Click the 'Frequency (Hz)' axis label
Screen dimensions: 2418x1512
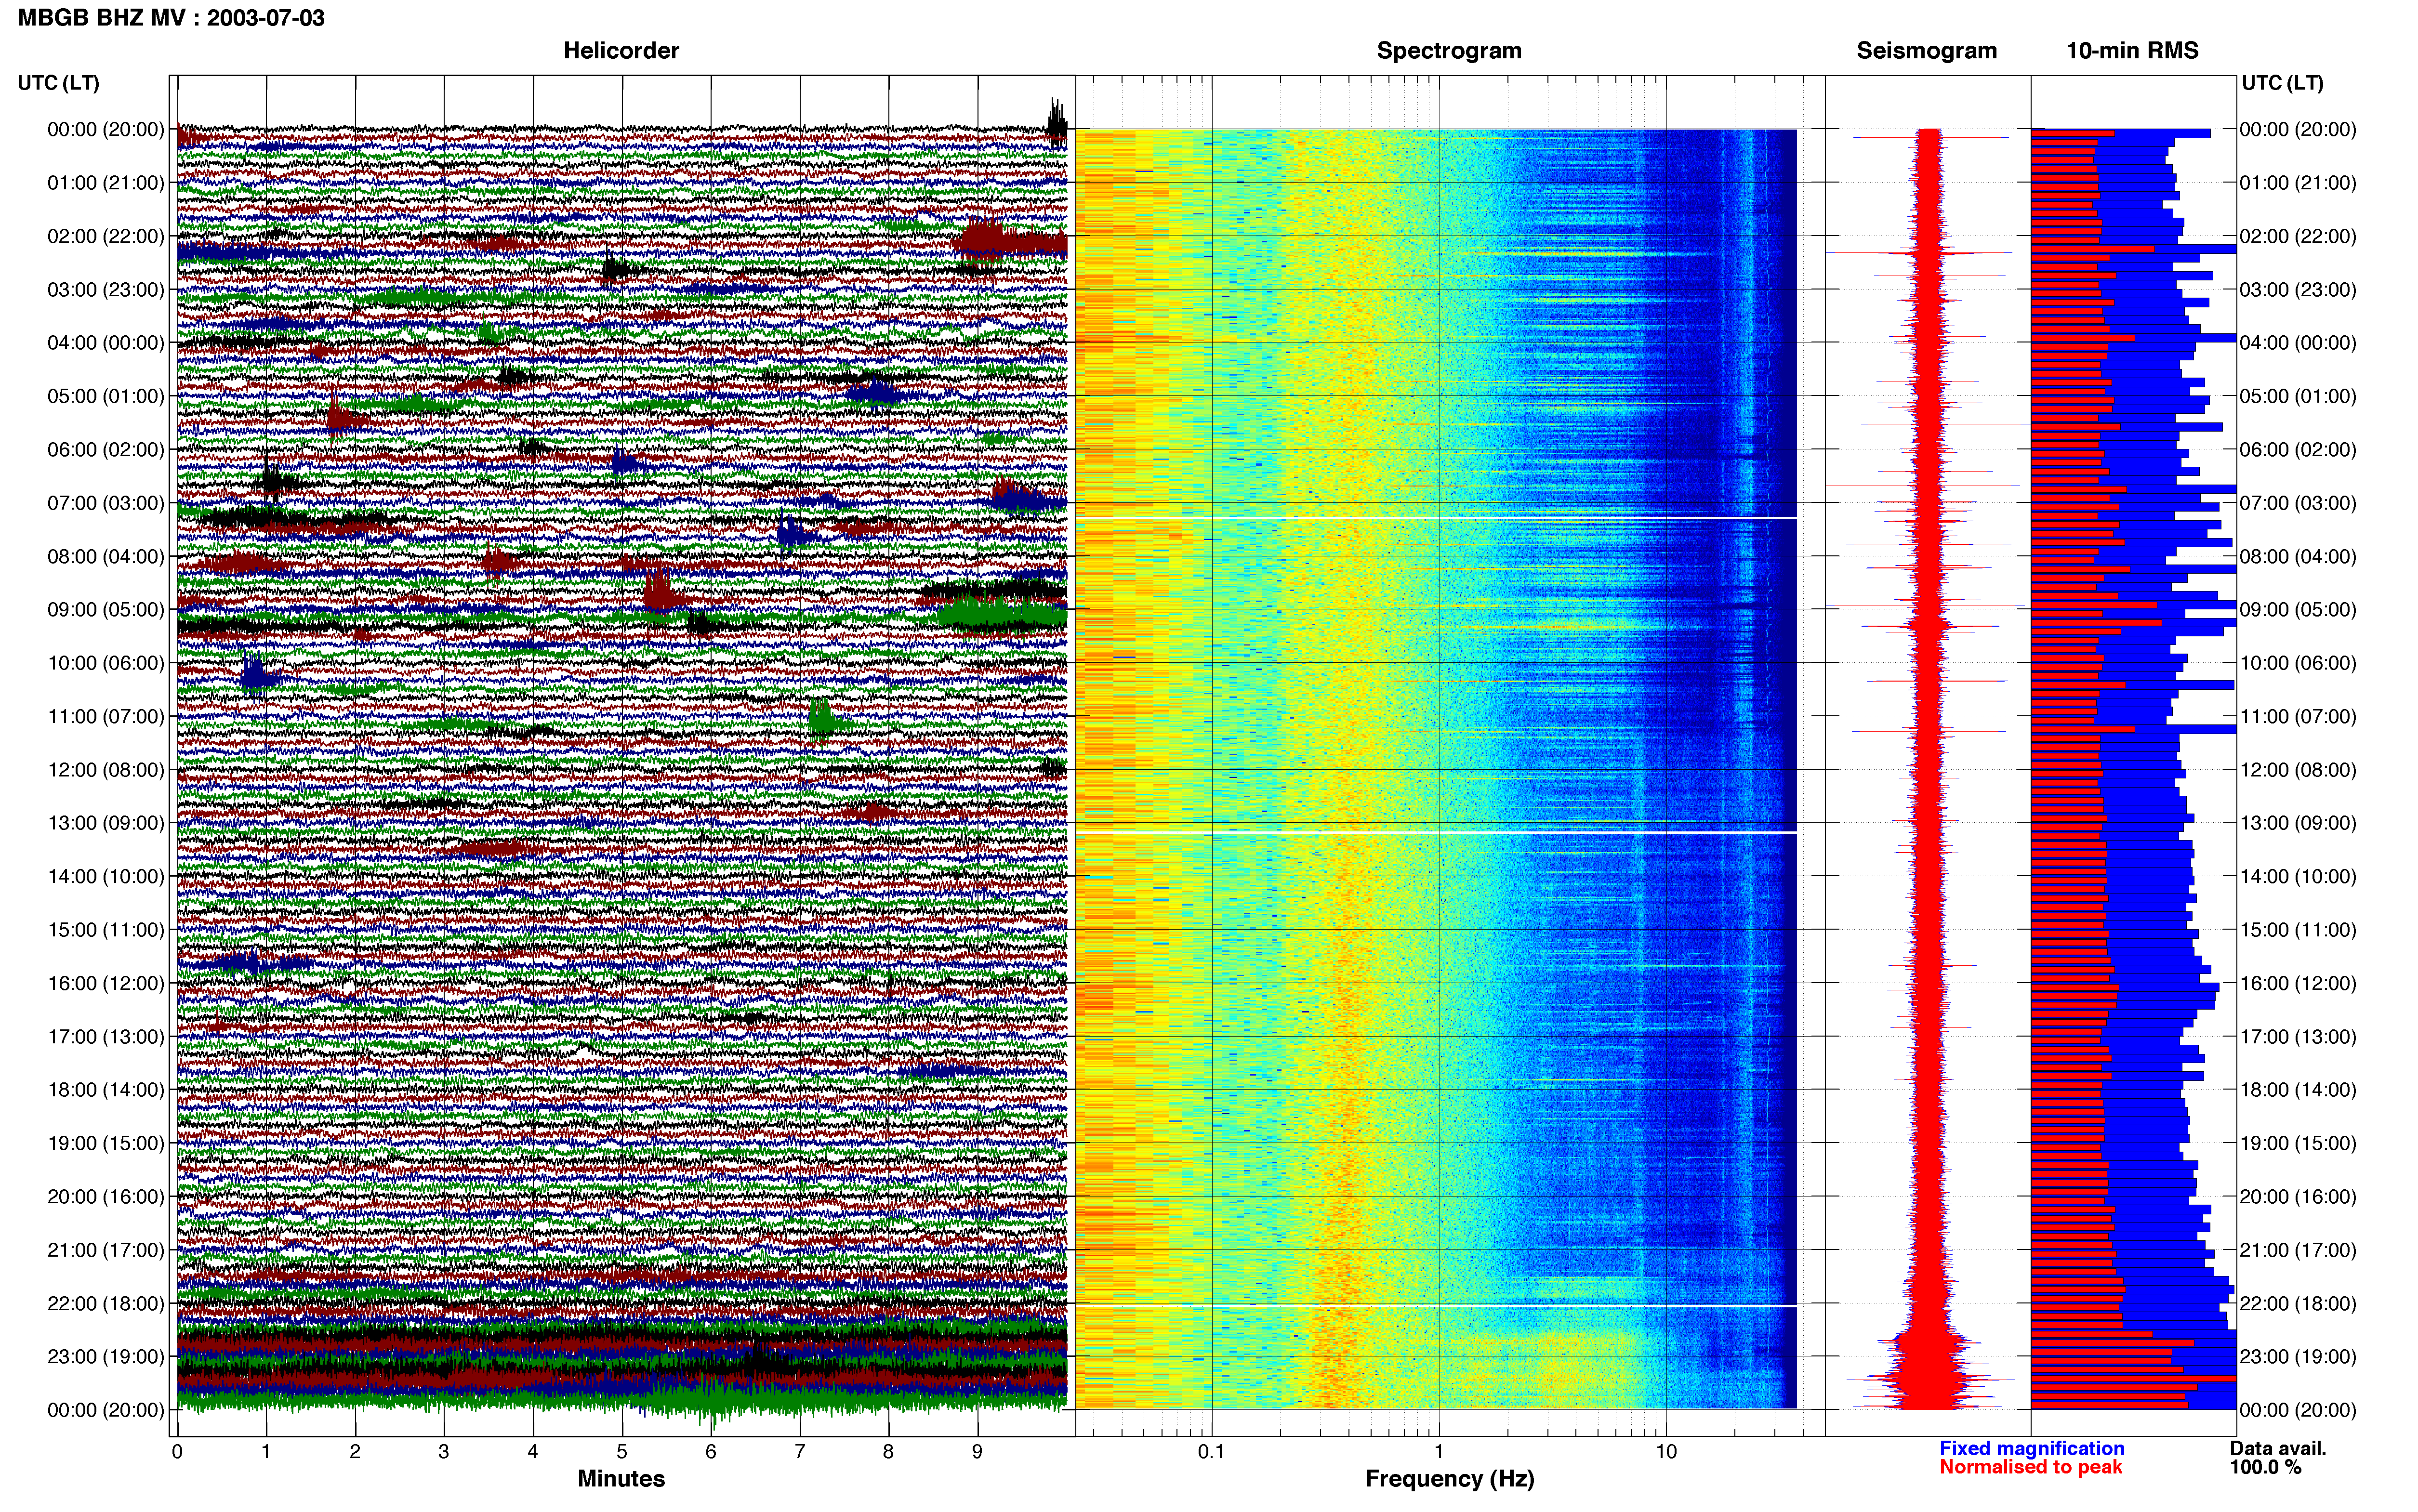click(1449, 1479)
